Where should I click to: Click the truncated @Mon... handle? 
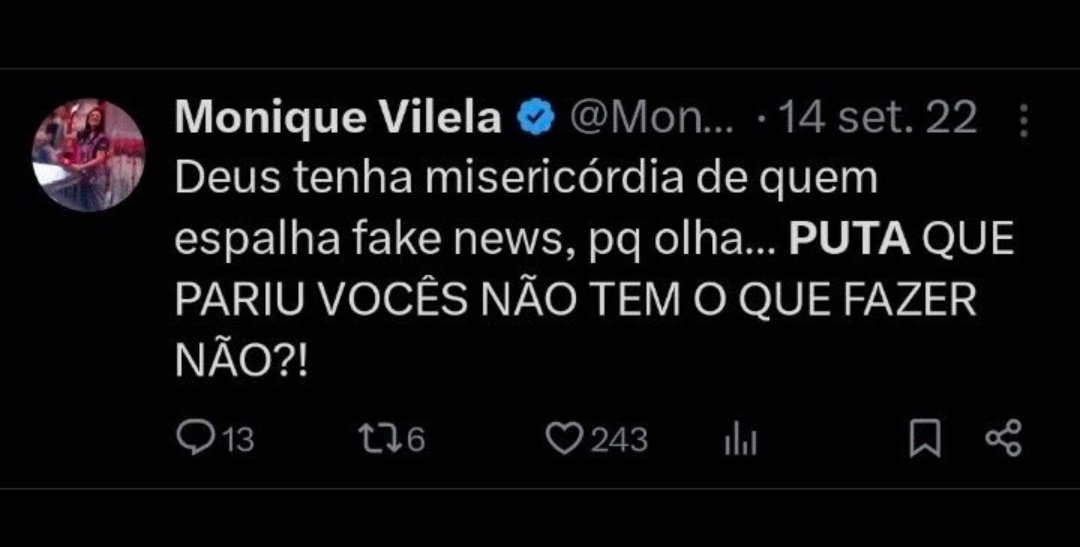point(651,118)
